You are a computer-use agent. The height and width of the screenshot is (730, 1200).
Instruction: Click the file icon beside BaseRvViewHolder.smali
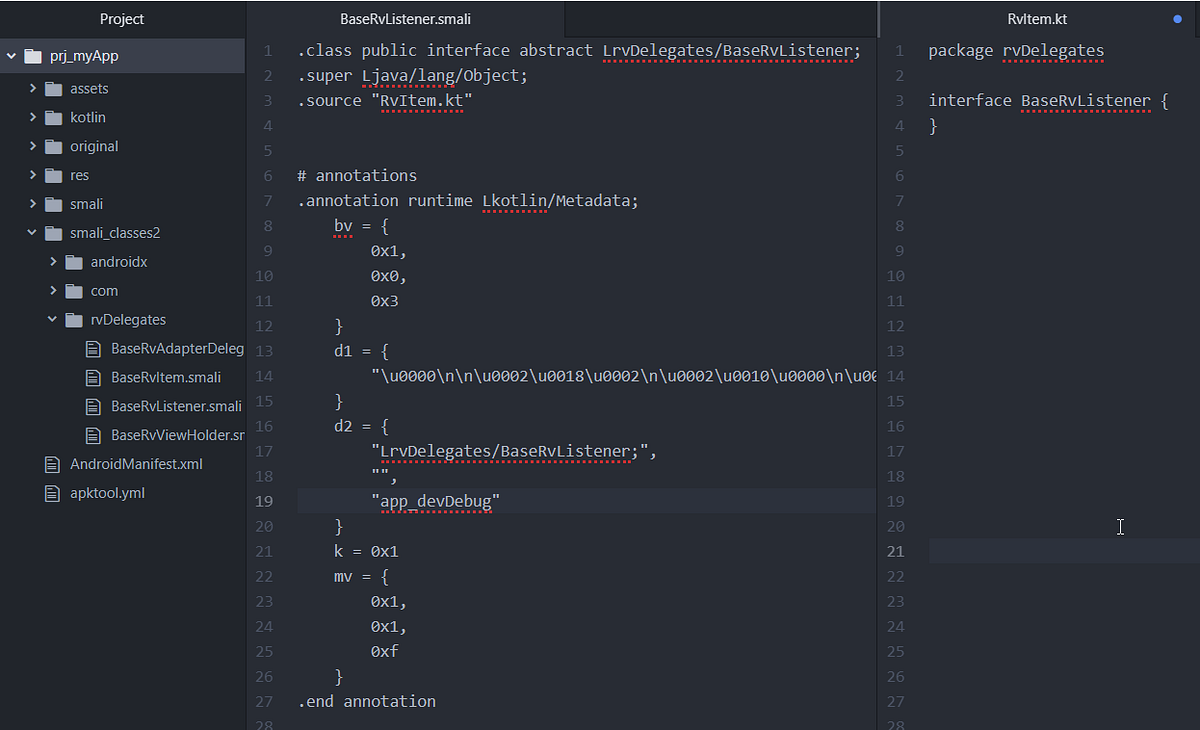(x=92, y=435)
